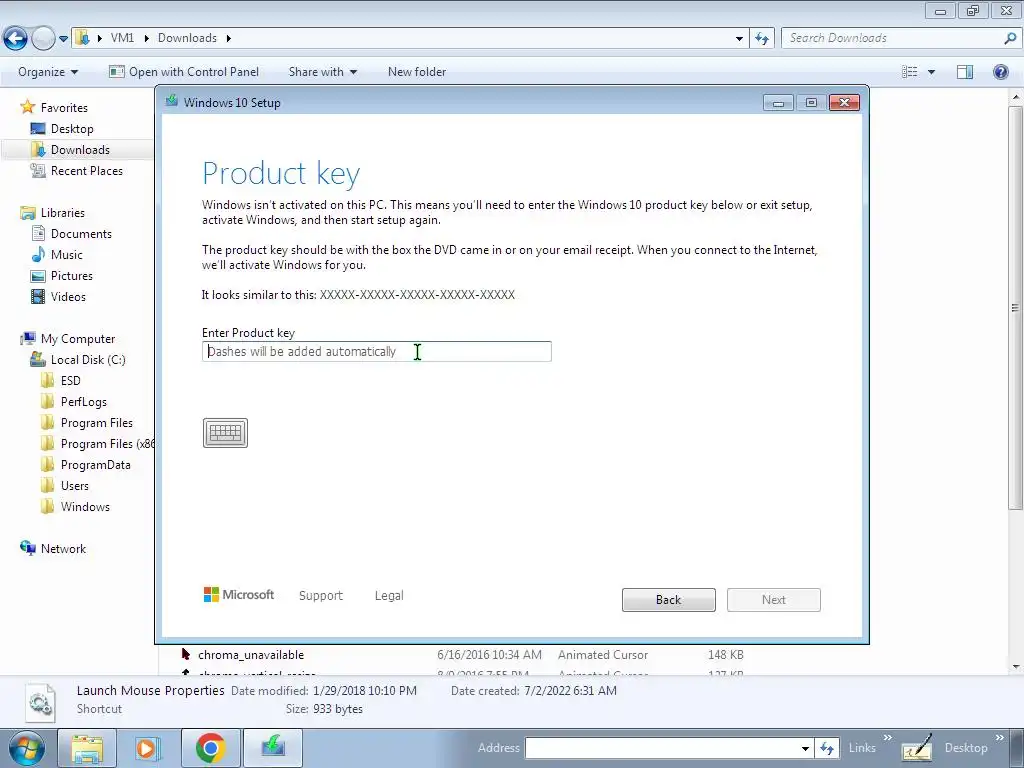Viewport: 1024px width, 768px height.
Task: Go Back in Windows 10 Setup
Action: coord(669,600)
